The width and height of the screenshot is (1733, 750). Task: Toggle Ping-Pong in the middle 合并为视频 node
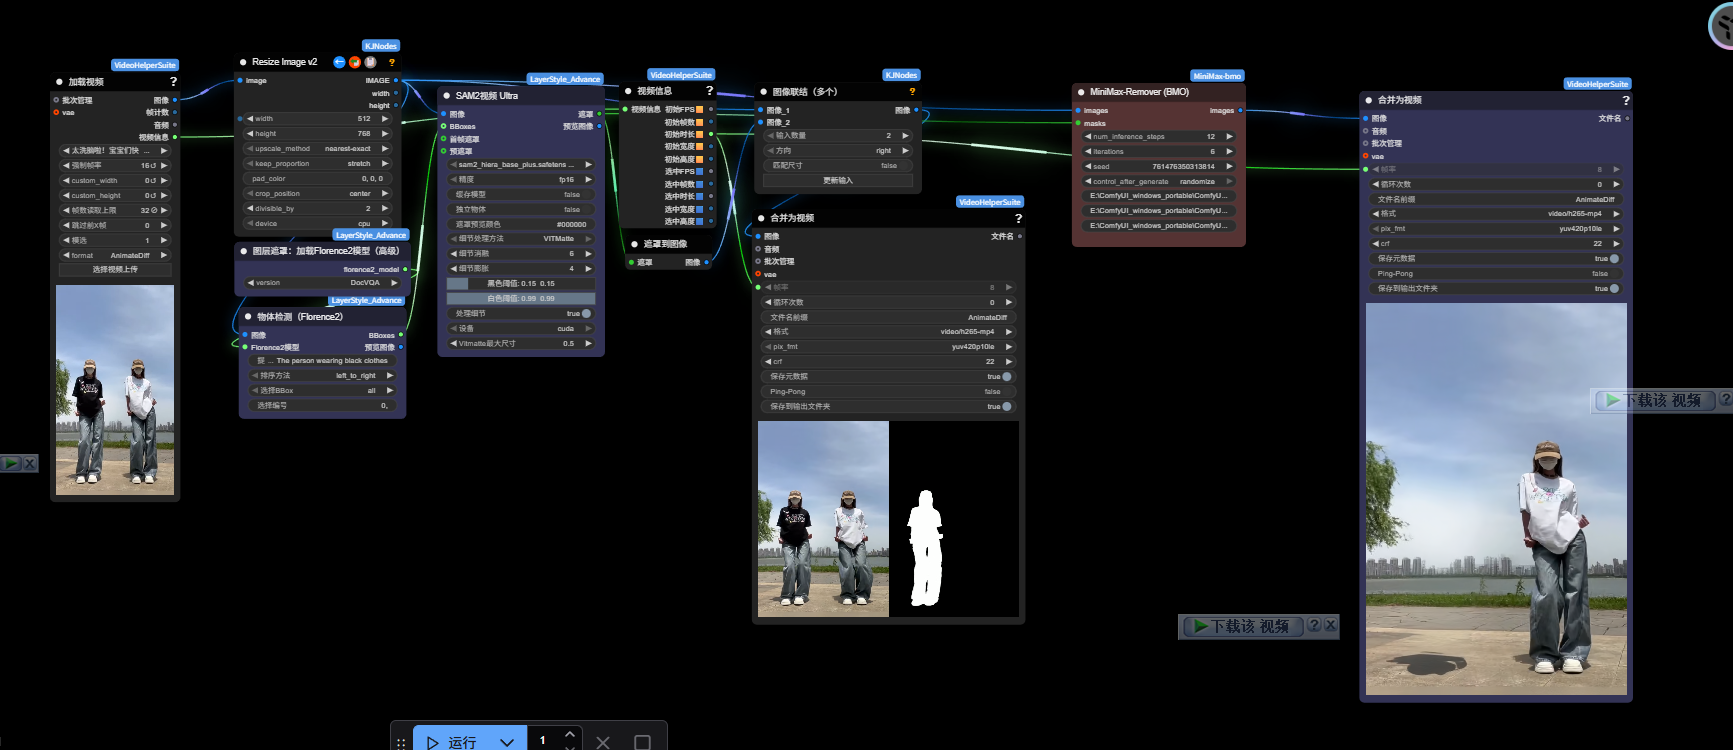coord(889,392)
